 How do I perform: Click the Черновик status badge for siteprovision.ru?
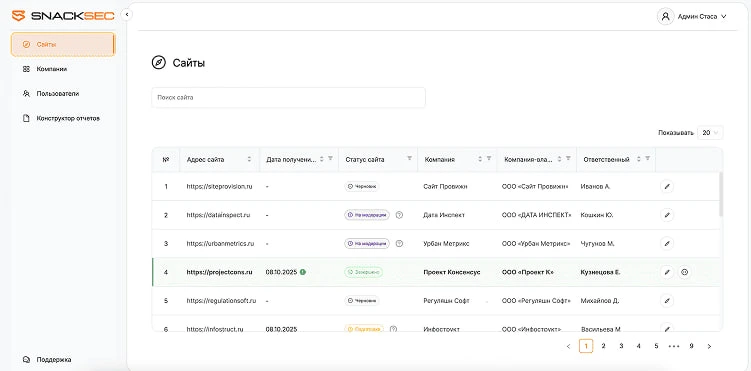coord(362,187)
